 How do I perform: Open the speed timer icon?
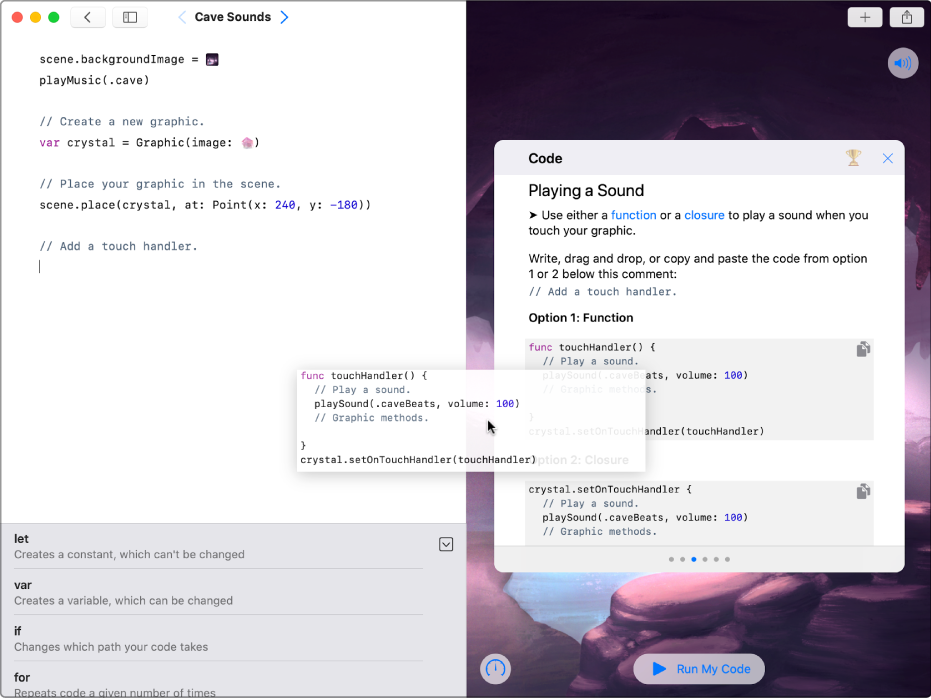[x=495, y=669]
